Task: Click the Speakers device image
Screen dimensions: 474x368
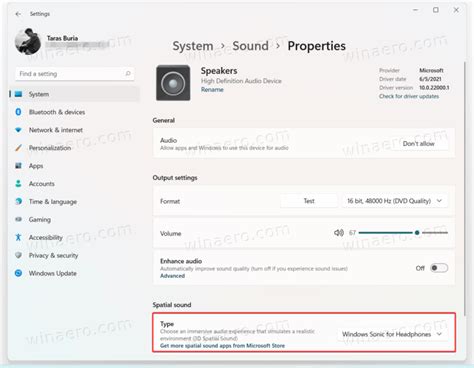Action: tap(173, 83)
